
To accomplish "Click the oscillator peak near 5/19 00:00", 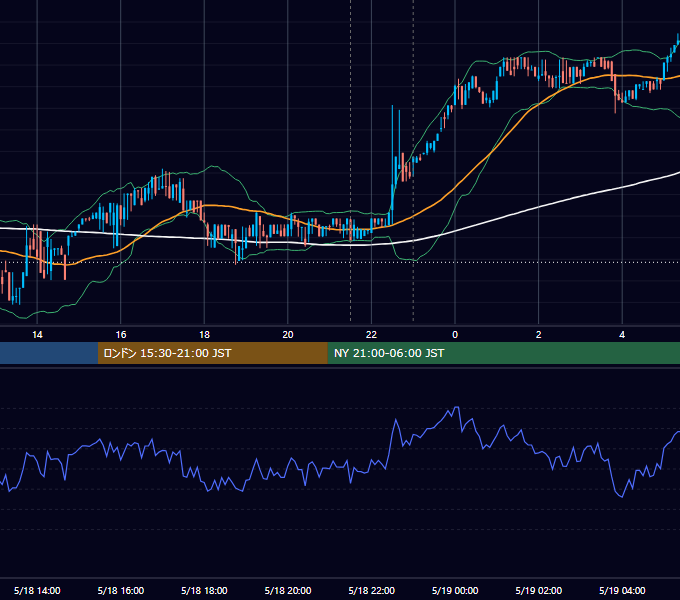I will [x=456, y=408].
